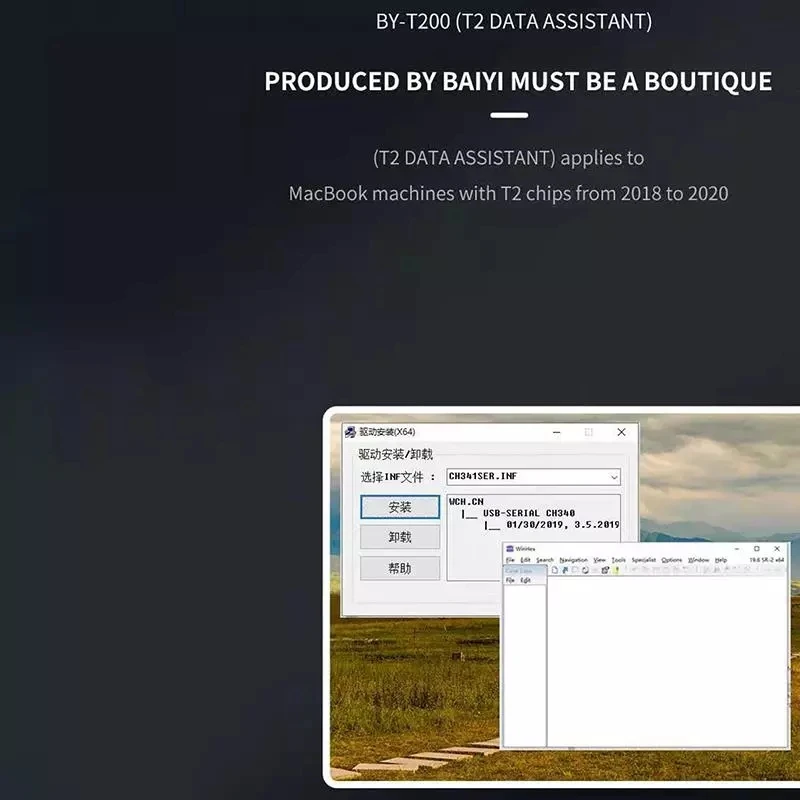Open the Options menu in WinHex

pyautogui.click(x=671, y=560)
